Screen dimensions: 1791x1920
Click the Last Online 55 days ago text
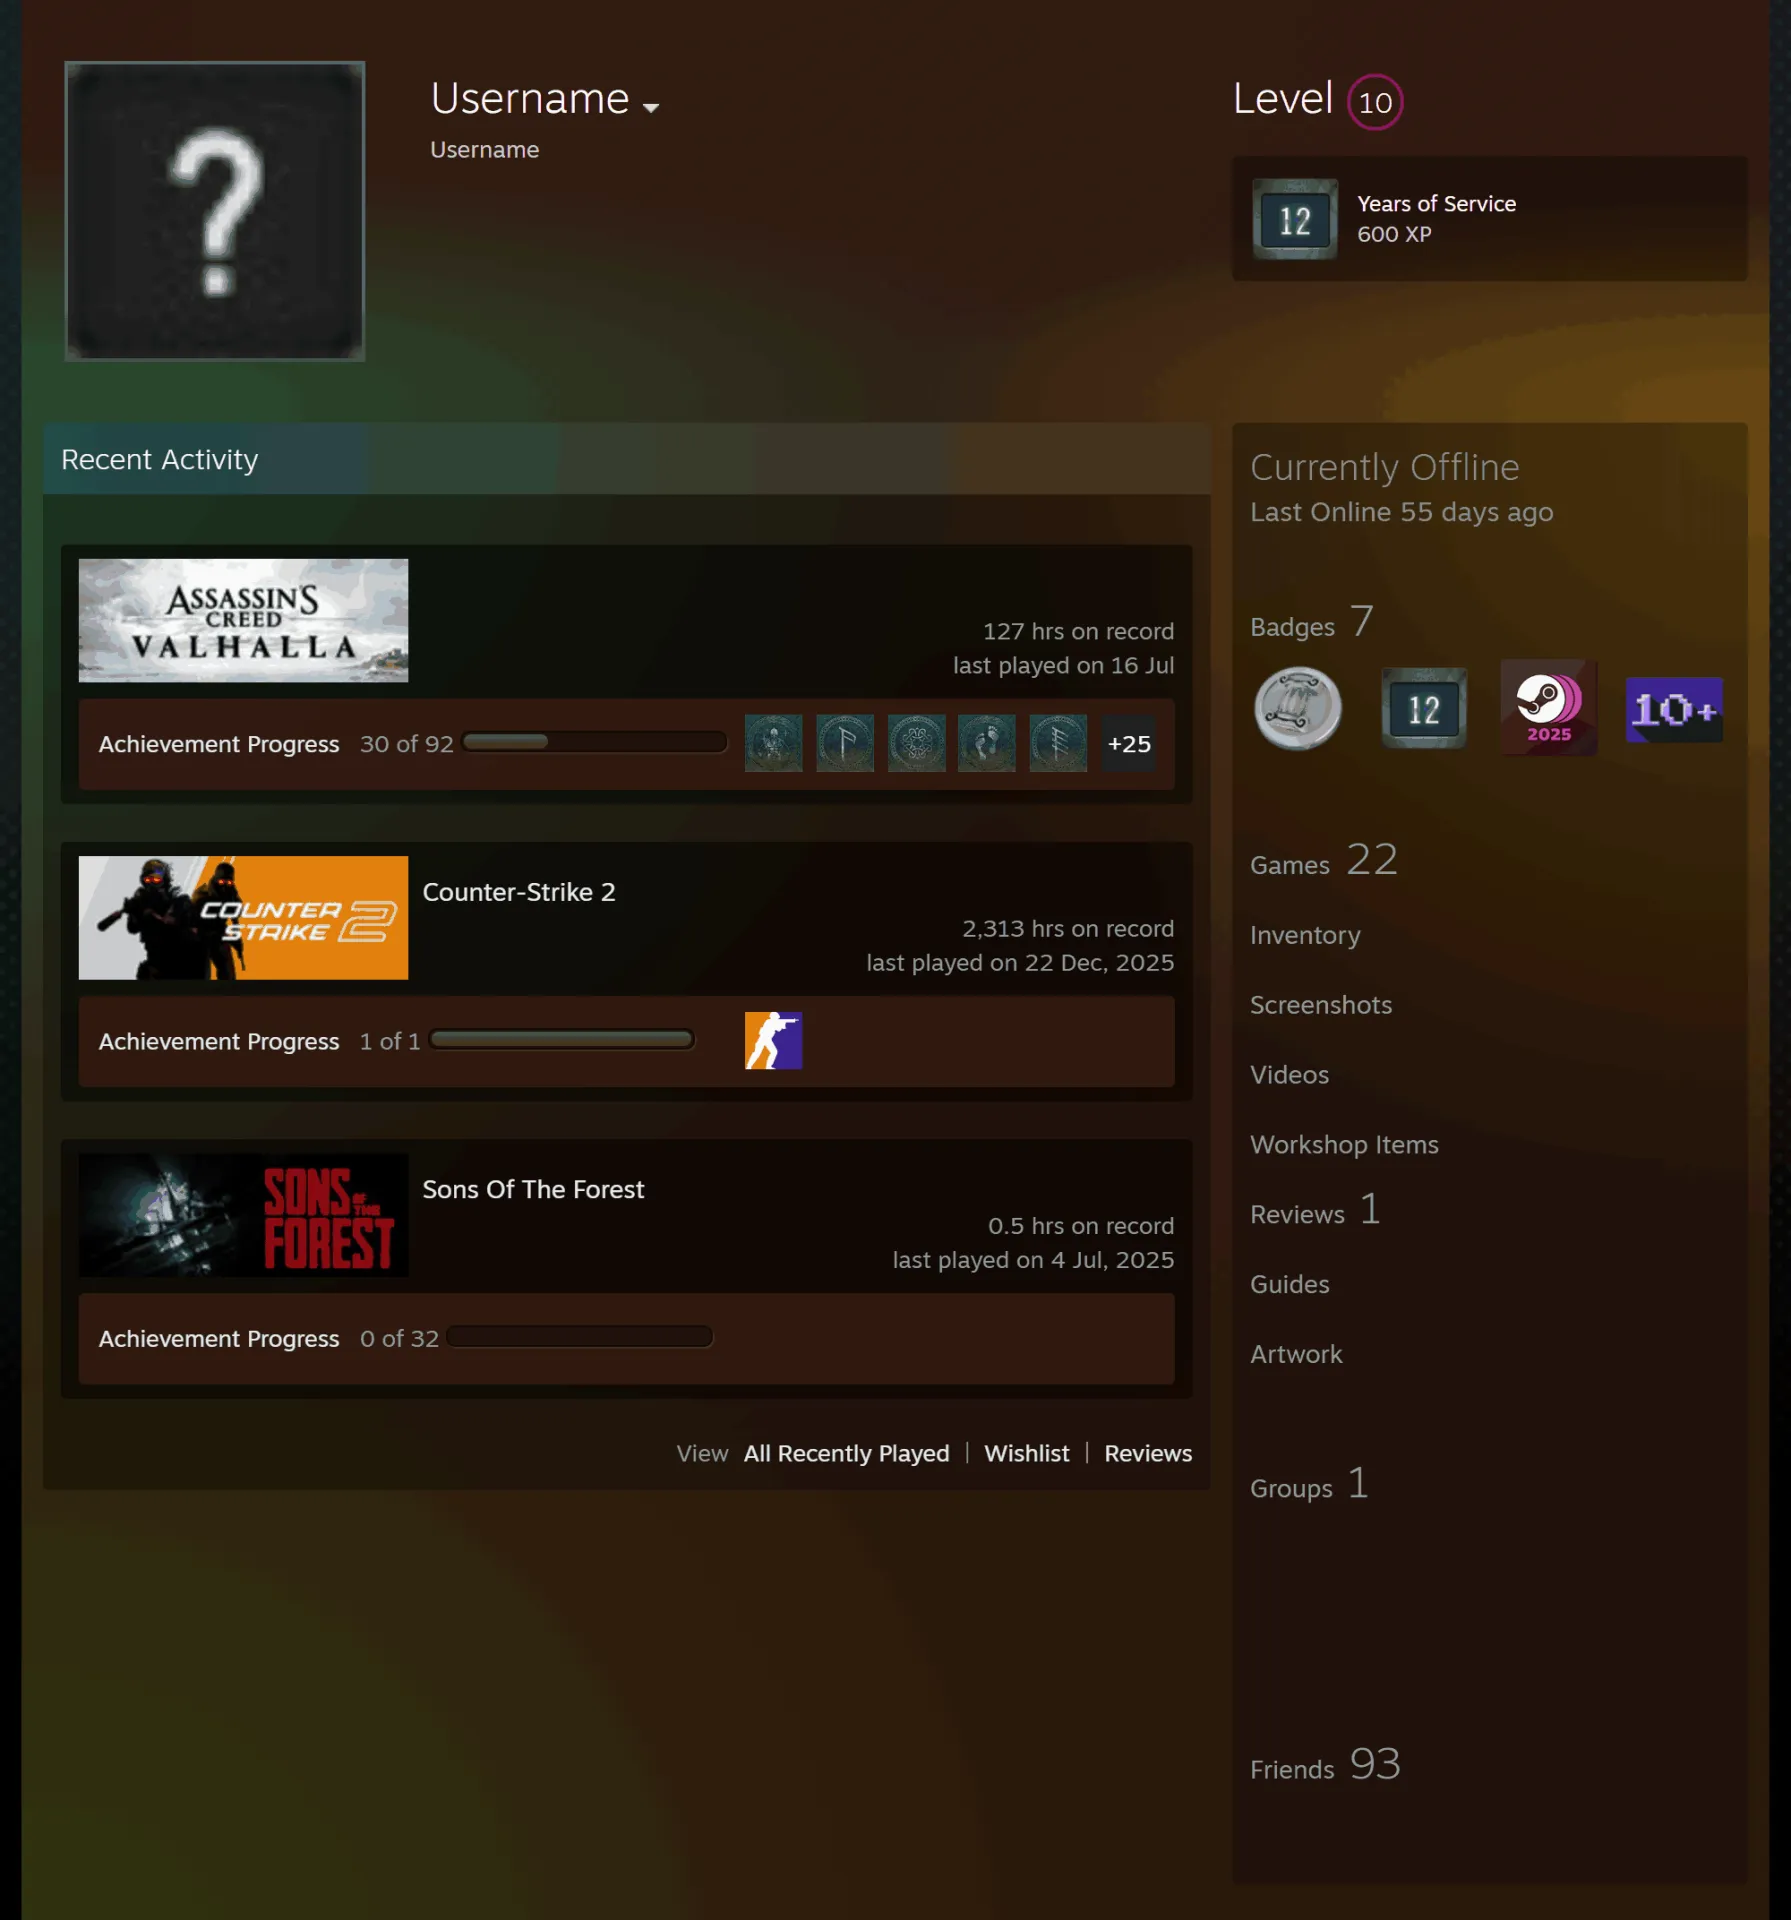(1401, 512)
